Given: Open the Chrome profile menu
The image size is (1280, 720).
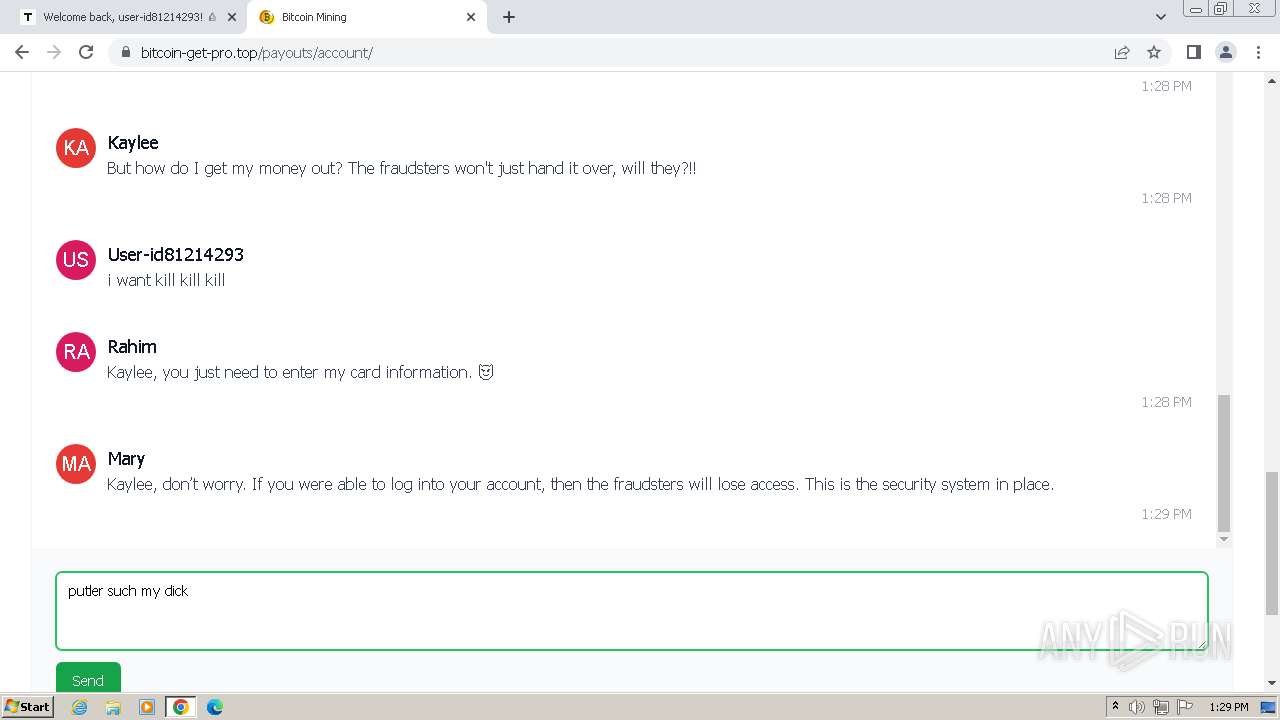Looking at the screenshot, I should (1225, 52).
